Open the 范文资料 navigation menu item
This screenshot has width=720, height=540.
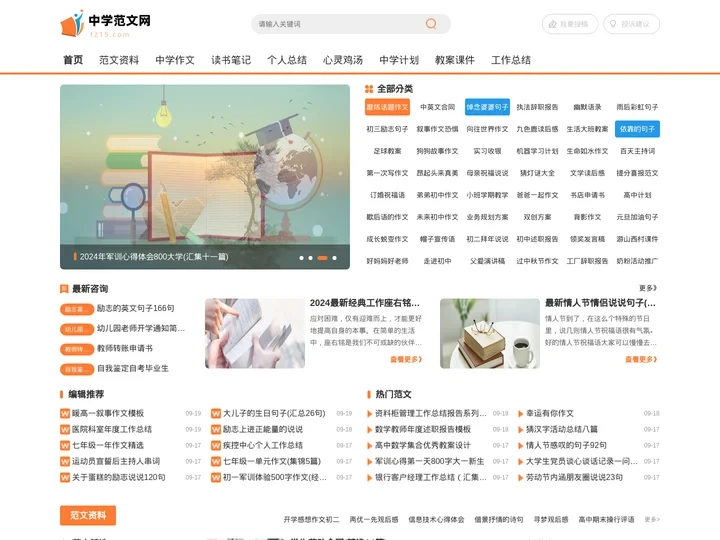click(x=119, y=60)
